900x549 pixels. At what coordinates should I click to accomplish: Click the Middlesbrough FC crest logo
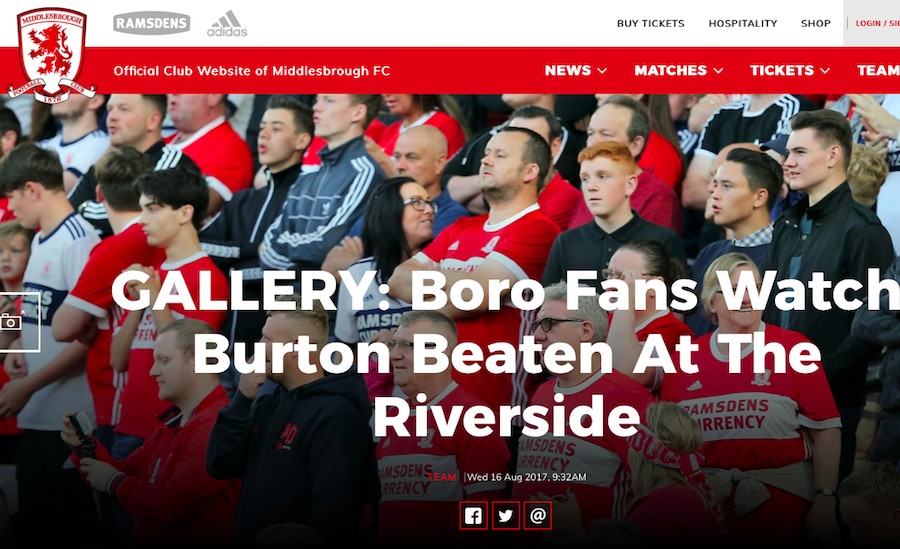coord(51,56)
